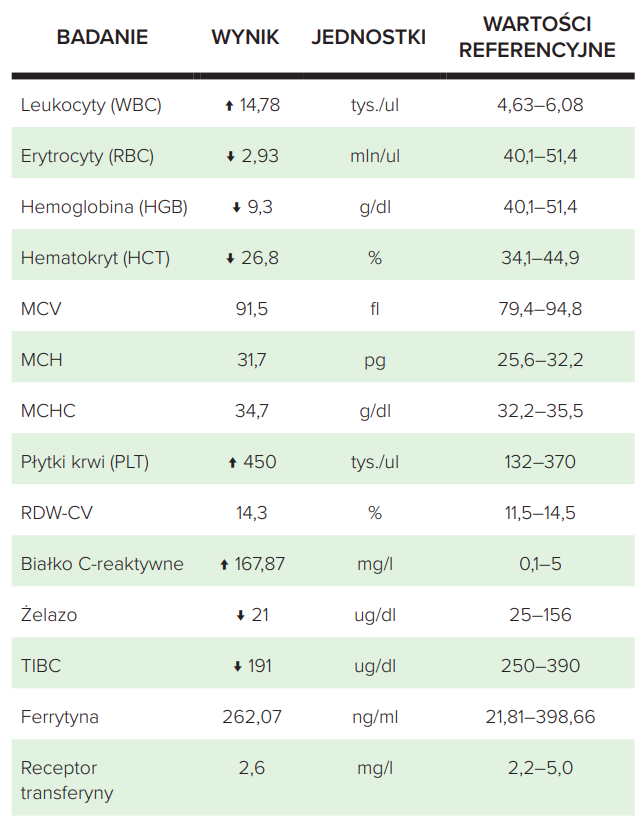Click the up arrow beside Leukocyty result
The image size is (643, 828).
229,105
